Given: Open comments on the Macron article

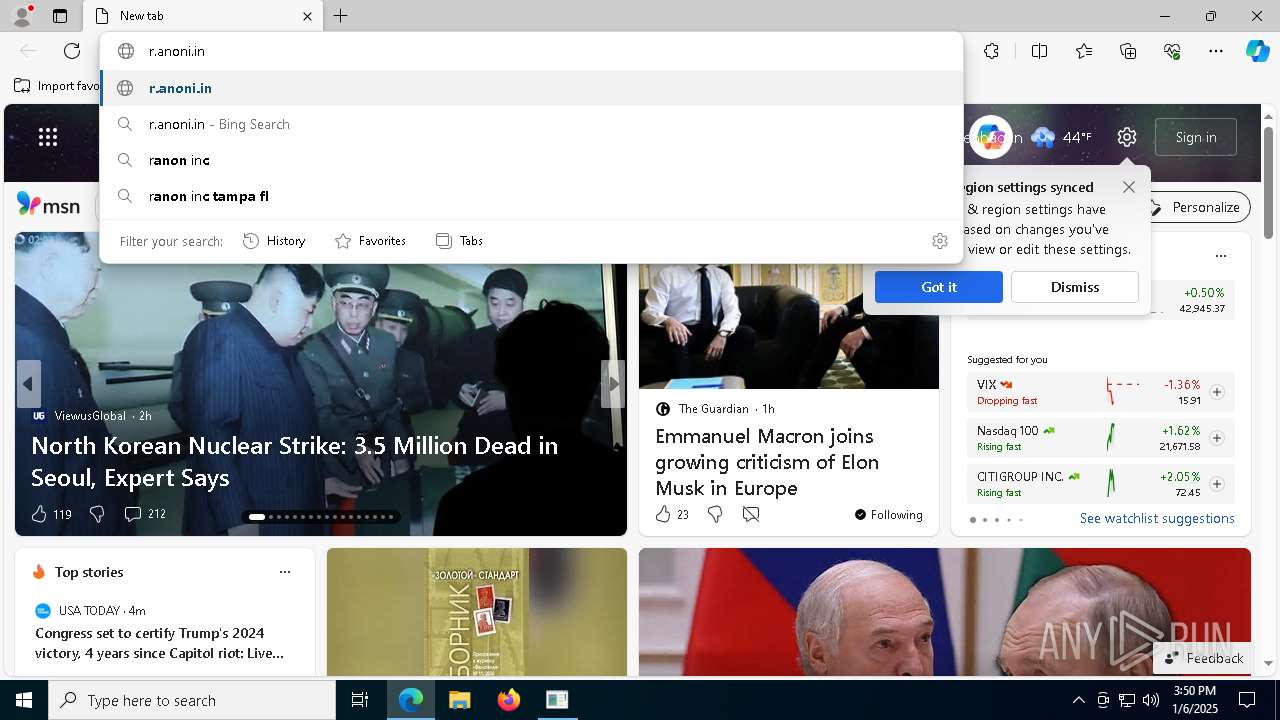Looking at the screenshot, I should click(x=751, y=514).
